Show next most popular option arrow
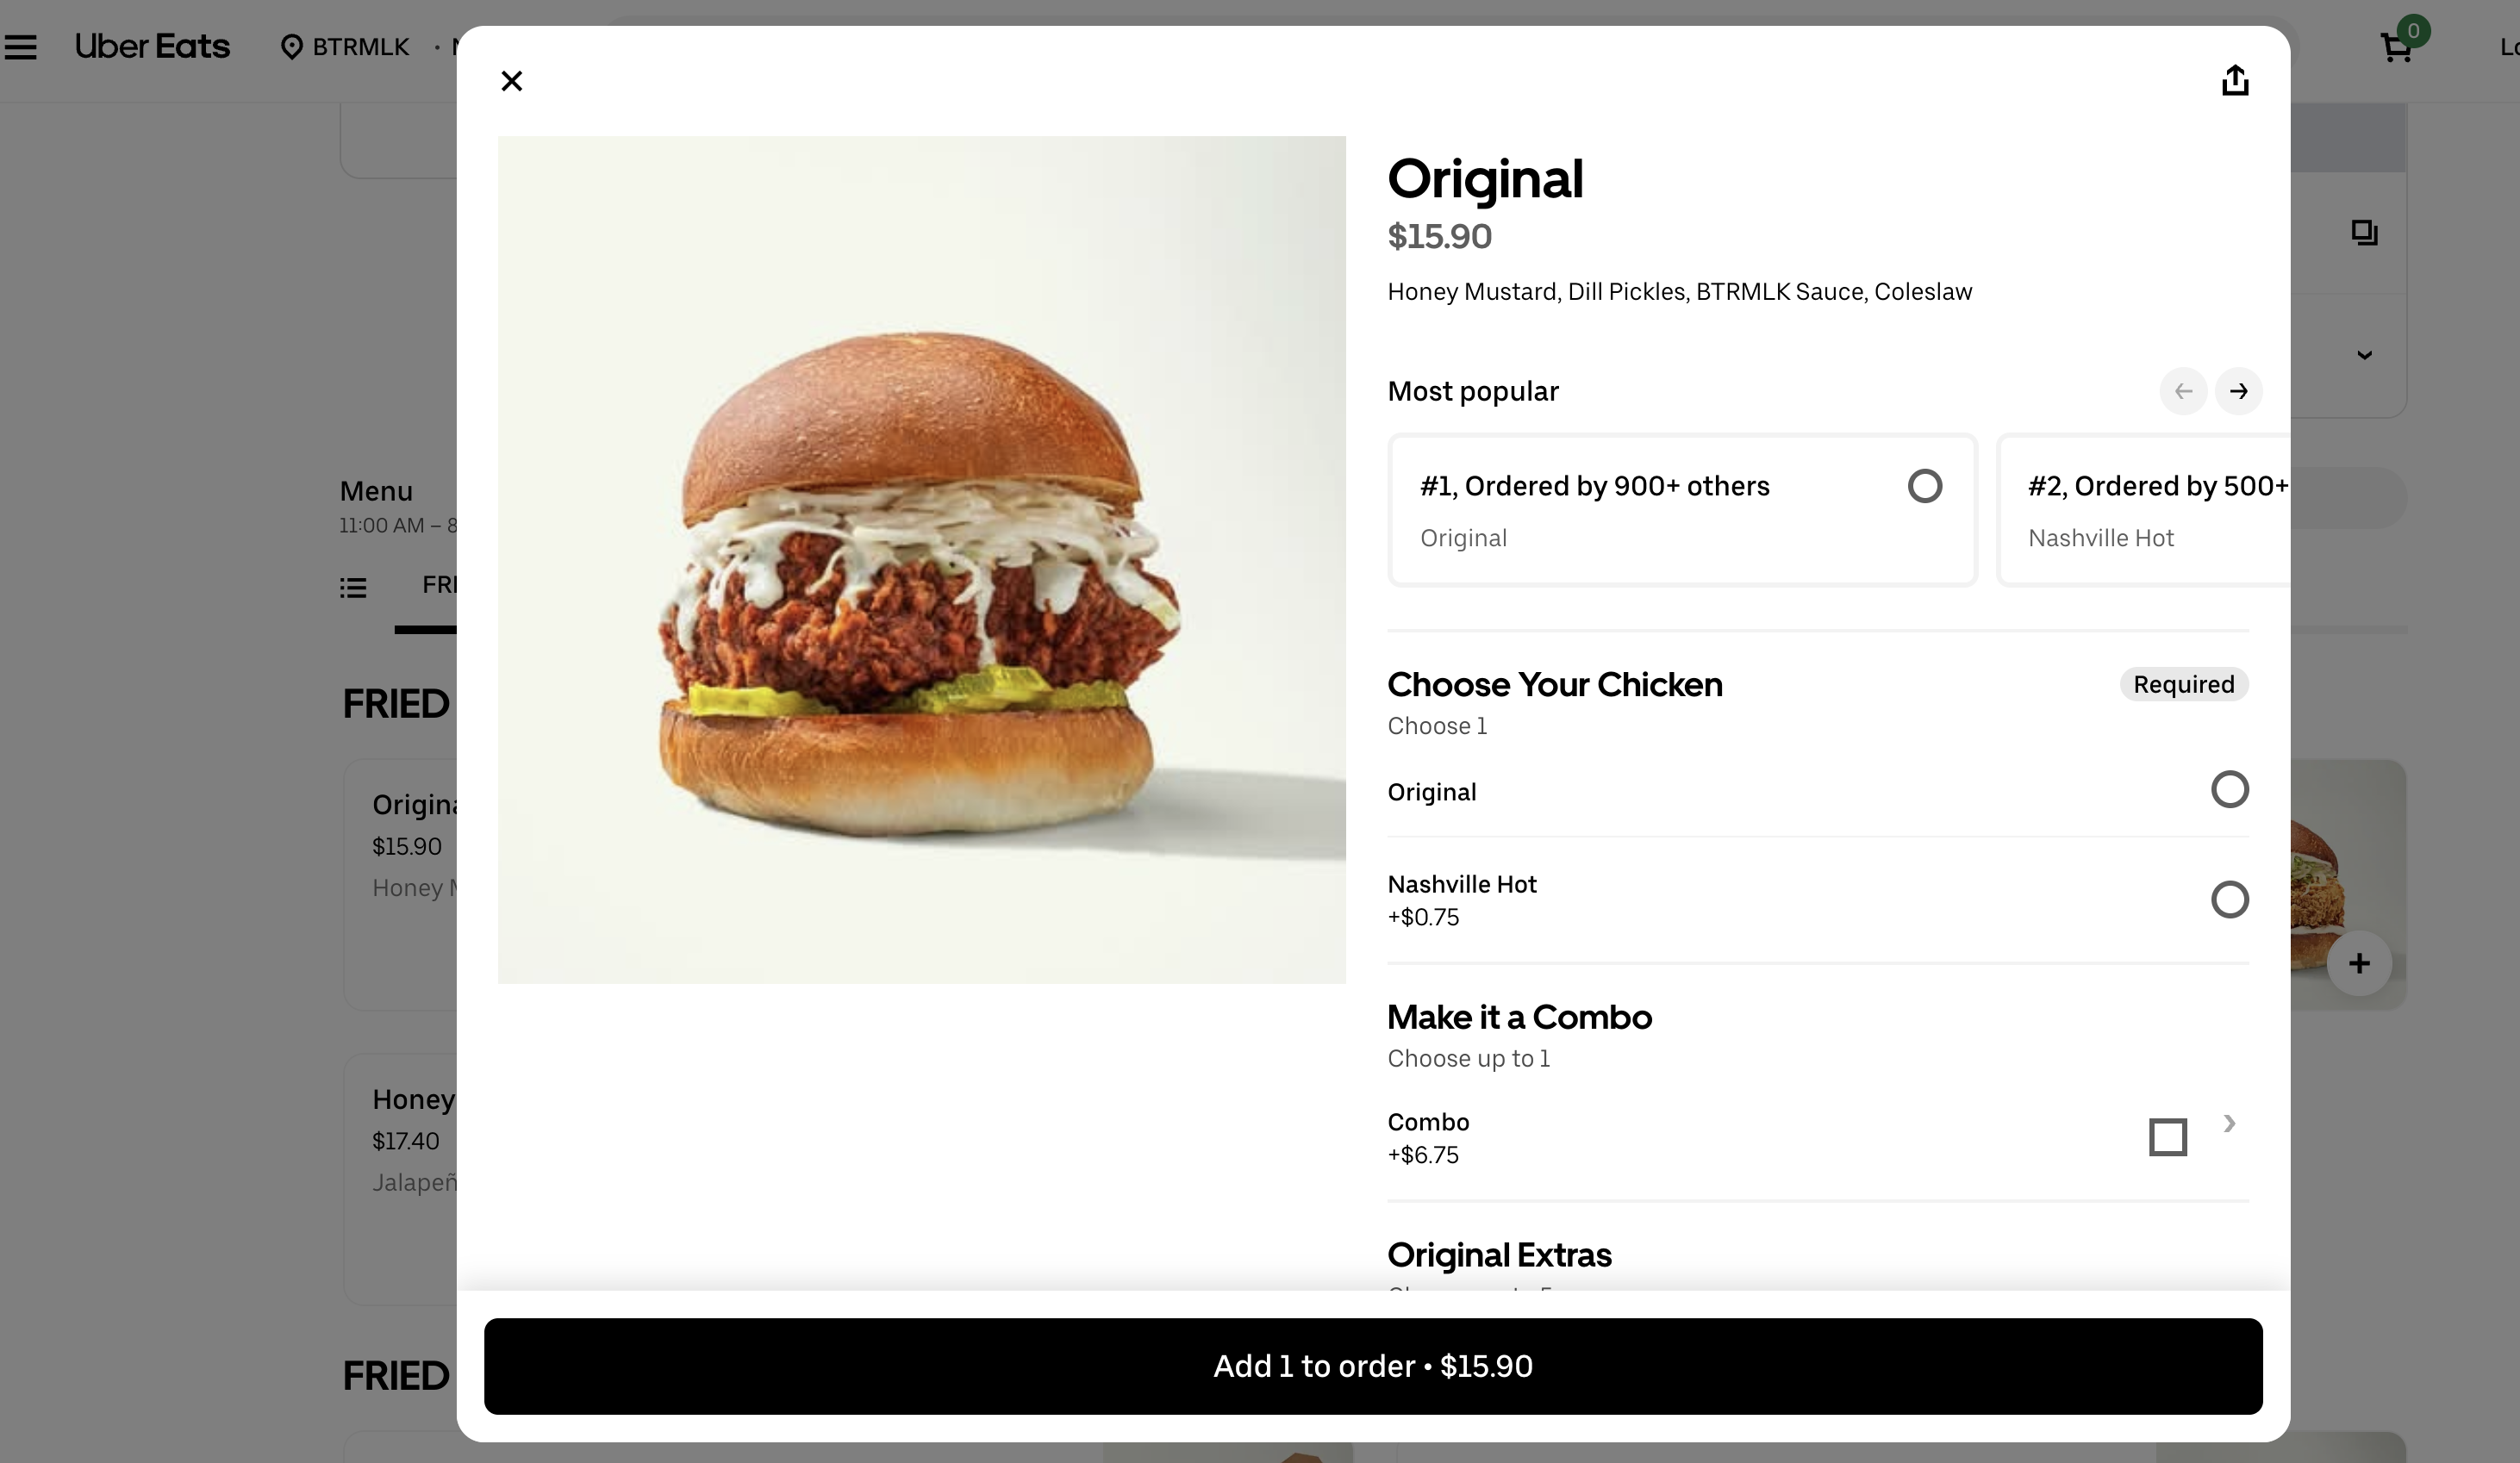Viewport: 2520px width, 1463px height. point(2238,391)
